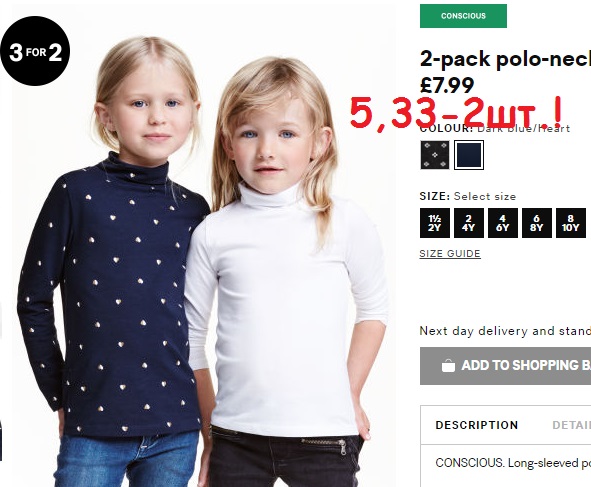This screenshot has height=487, width=591.
Task: Select the dark blue colour swatch
Action: pyautogui.click(x=469, y=155)
